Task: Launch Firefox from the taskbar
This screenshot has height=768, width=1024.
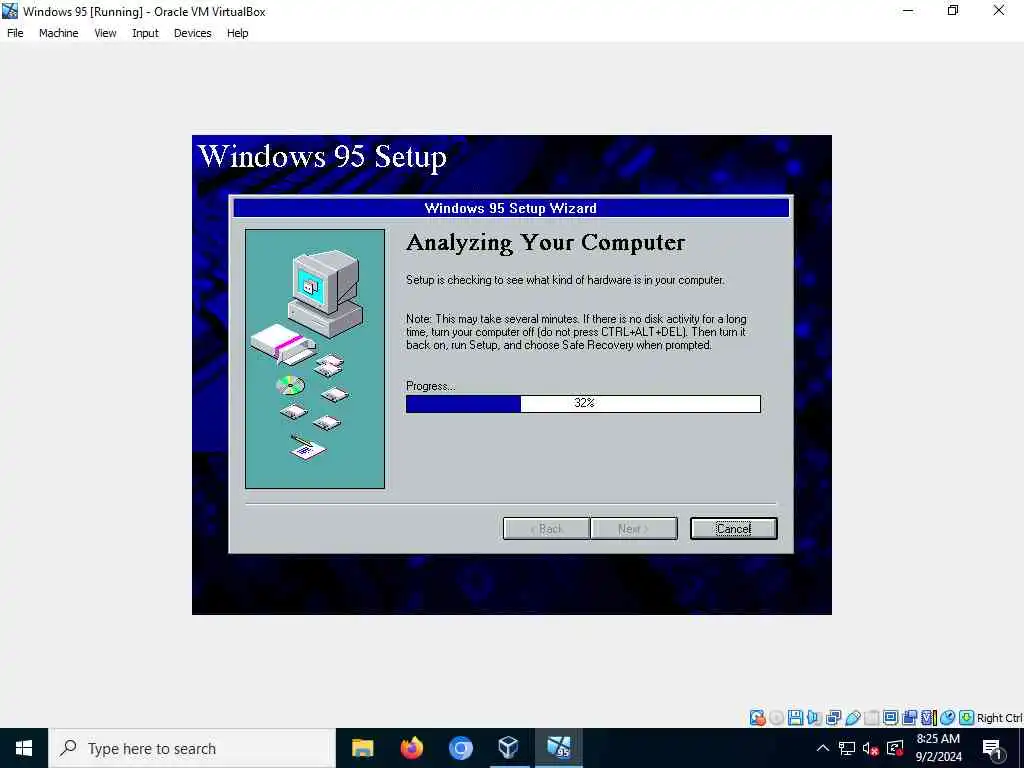Action: click(411, 748)
